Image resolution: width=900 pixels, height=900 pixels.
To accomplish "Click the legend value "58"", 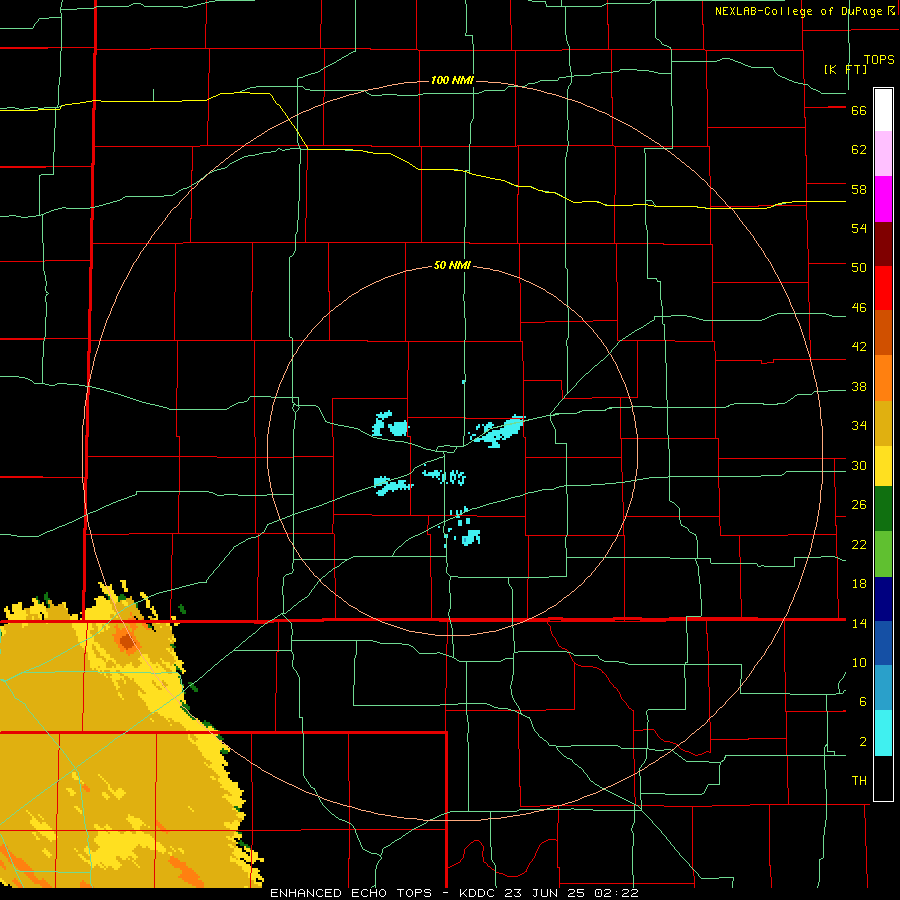I will [x=859, y=189].
